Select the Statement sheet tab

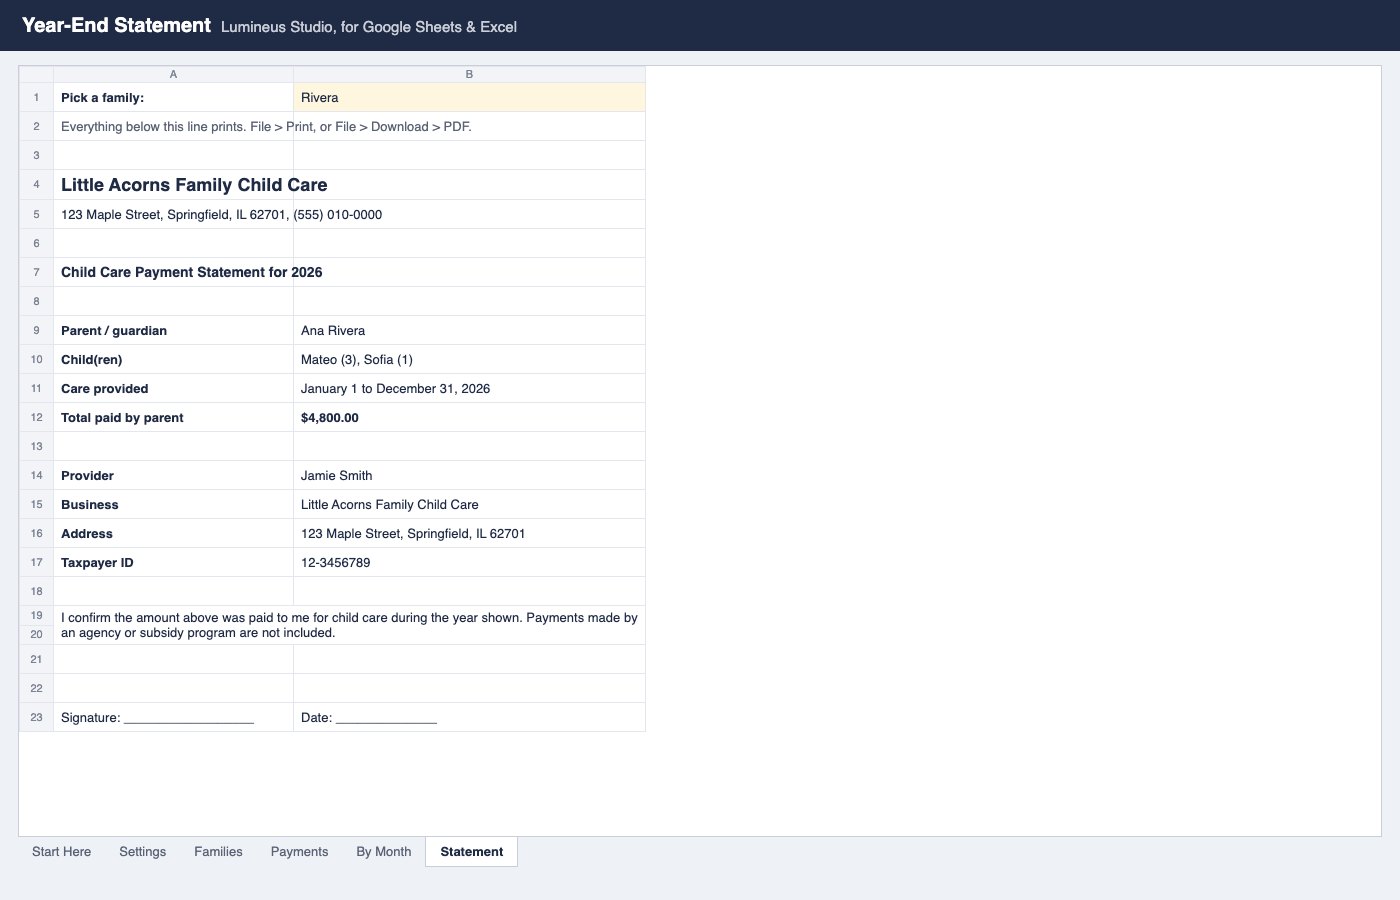click(x=472, y=852)
